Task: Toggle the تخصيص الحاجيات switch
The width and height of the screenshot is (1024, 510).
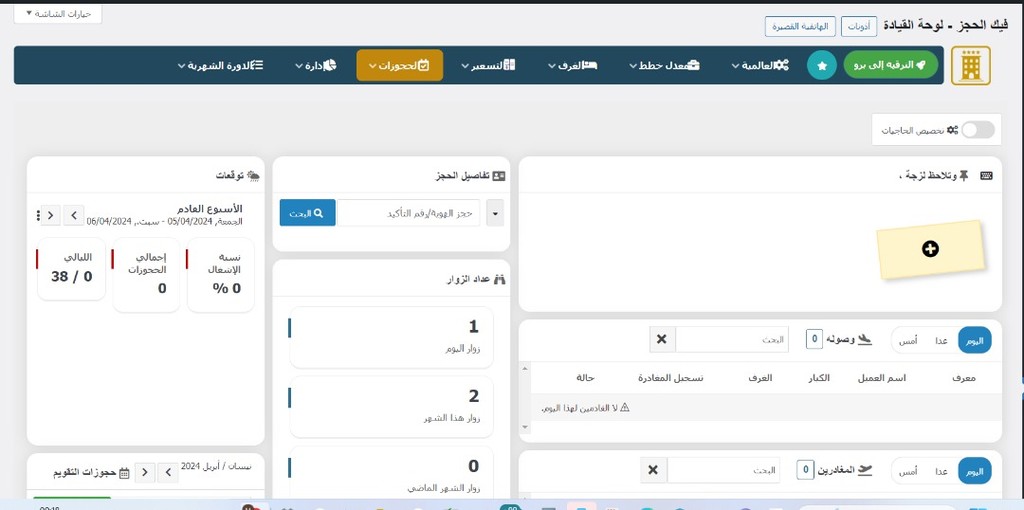Action: point(978,129)
